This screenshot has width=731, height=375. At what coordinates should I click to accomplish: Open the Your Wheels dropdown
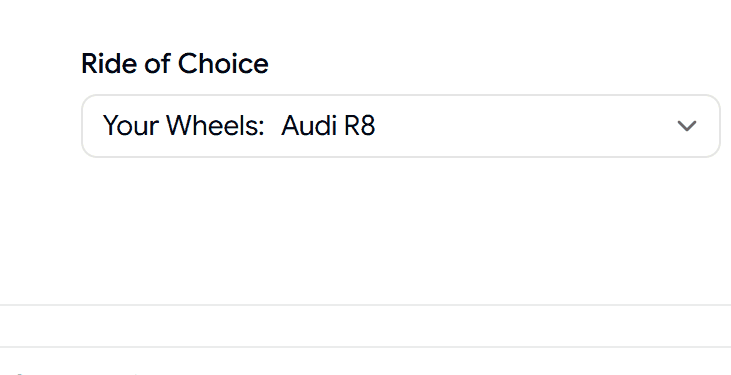click(401, 126)
